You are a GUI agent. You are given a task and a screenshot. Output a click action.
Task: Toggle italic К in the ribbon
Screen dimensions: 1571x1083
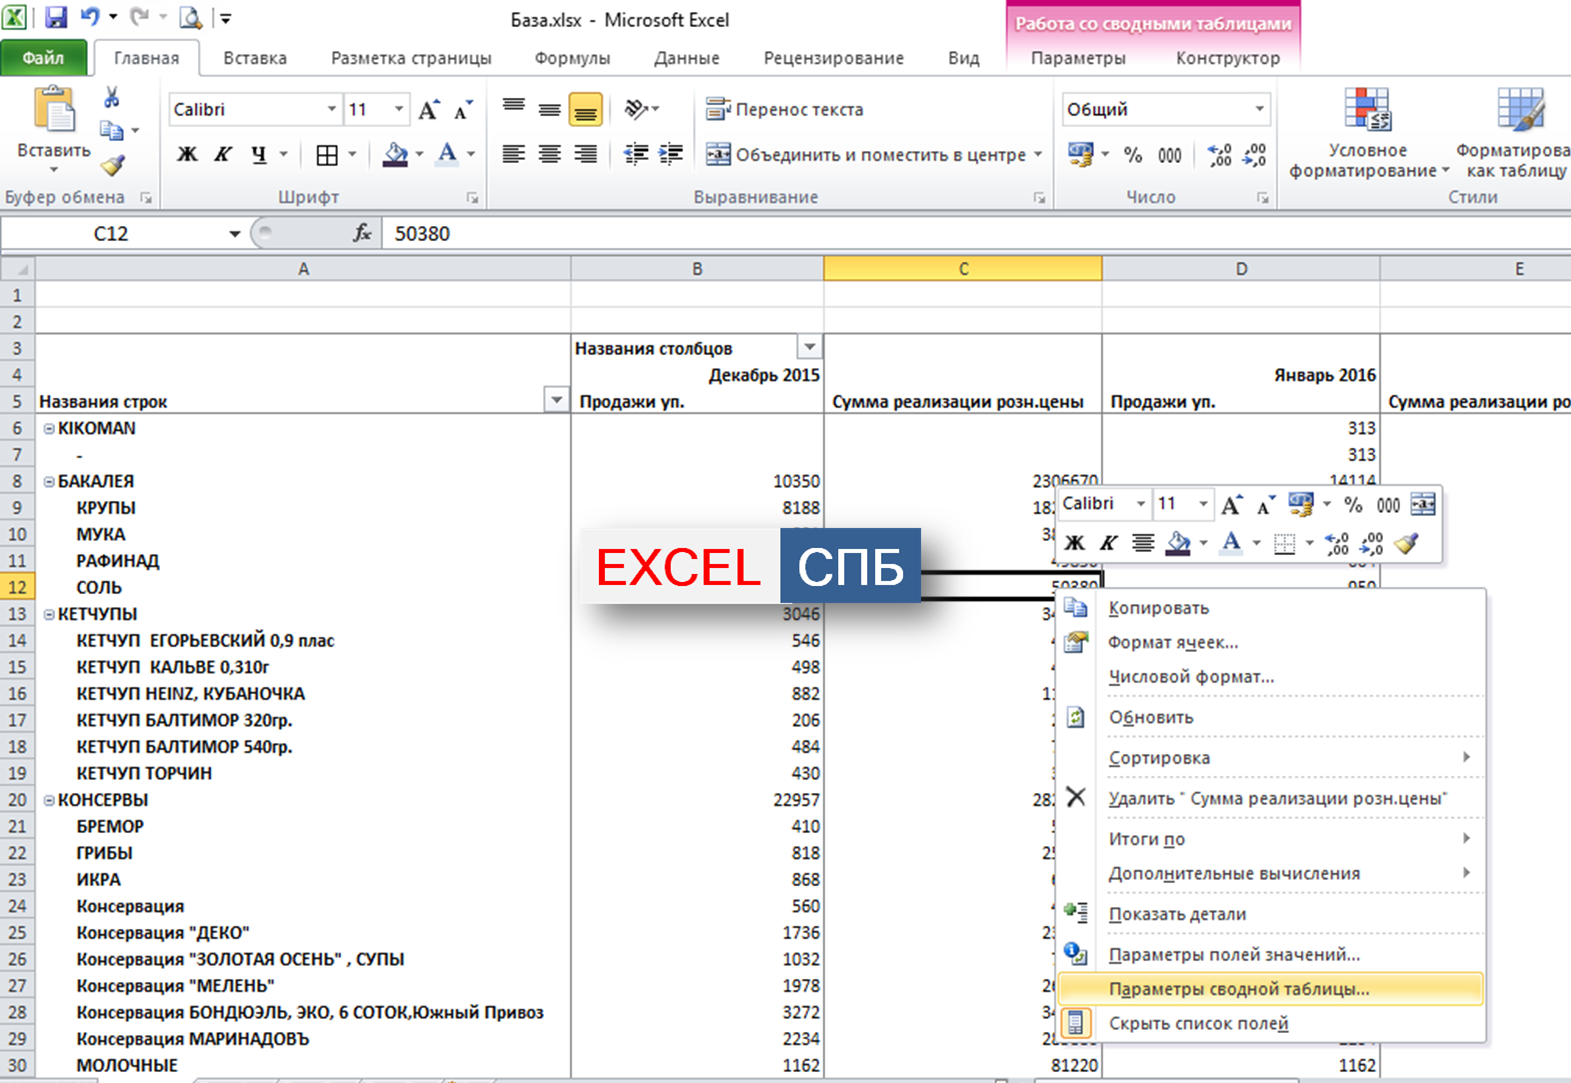[x=222, y=155]
